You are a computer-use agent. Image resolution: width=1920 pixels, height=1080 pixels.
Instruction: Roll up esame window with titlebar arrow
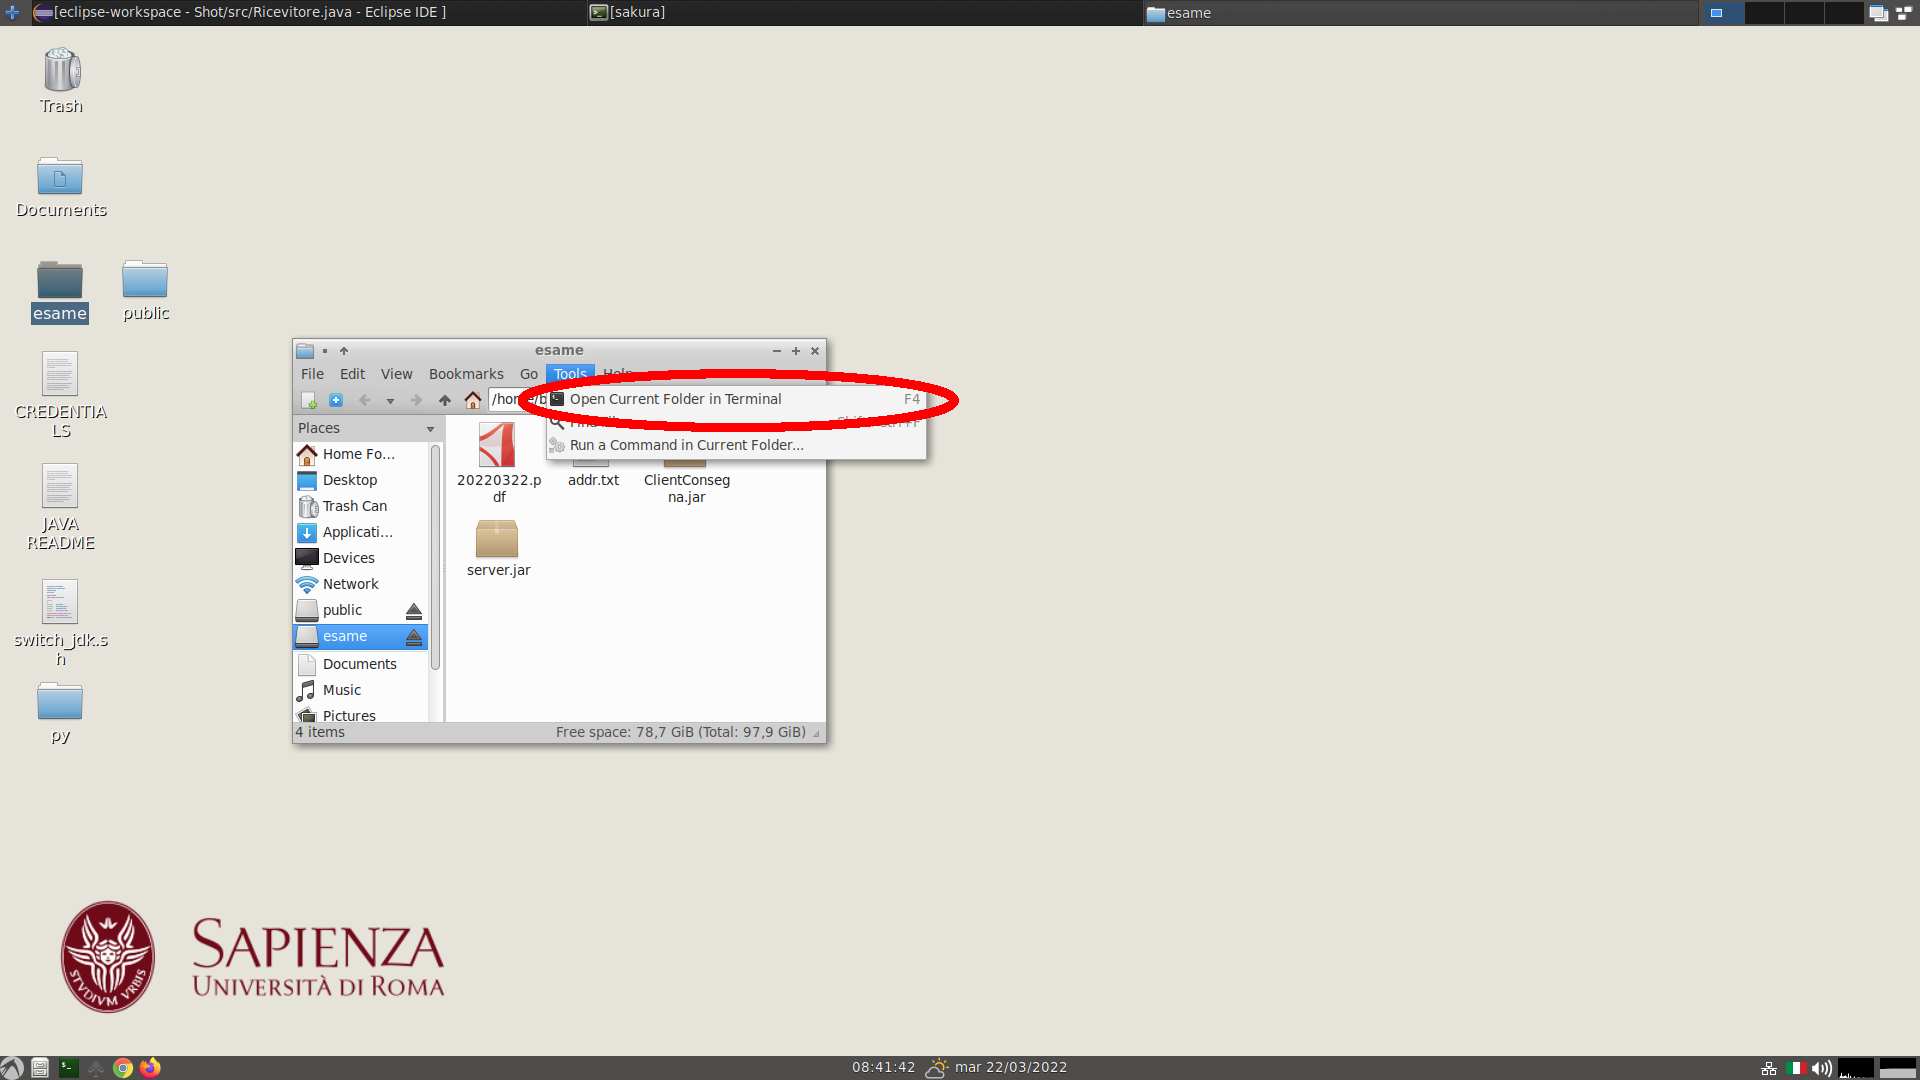coord(344,351)
